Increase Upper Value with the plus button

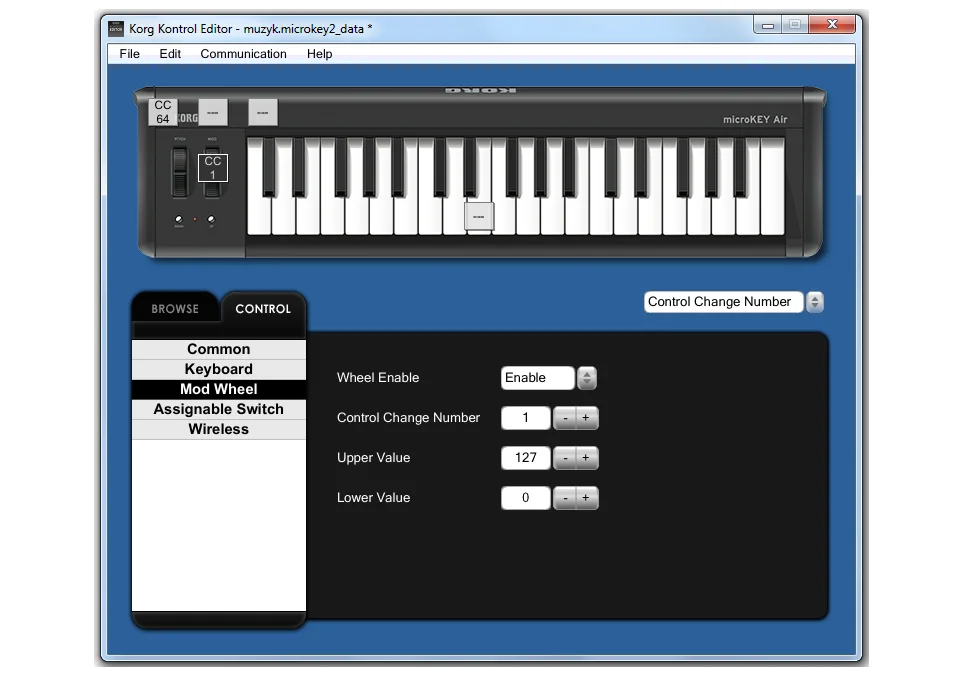[587, 458]
